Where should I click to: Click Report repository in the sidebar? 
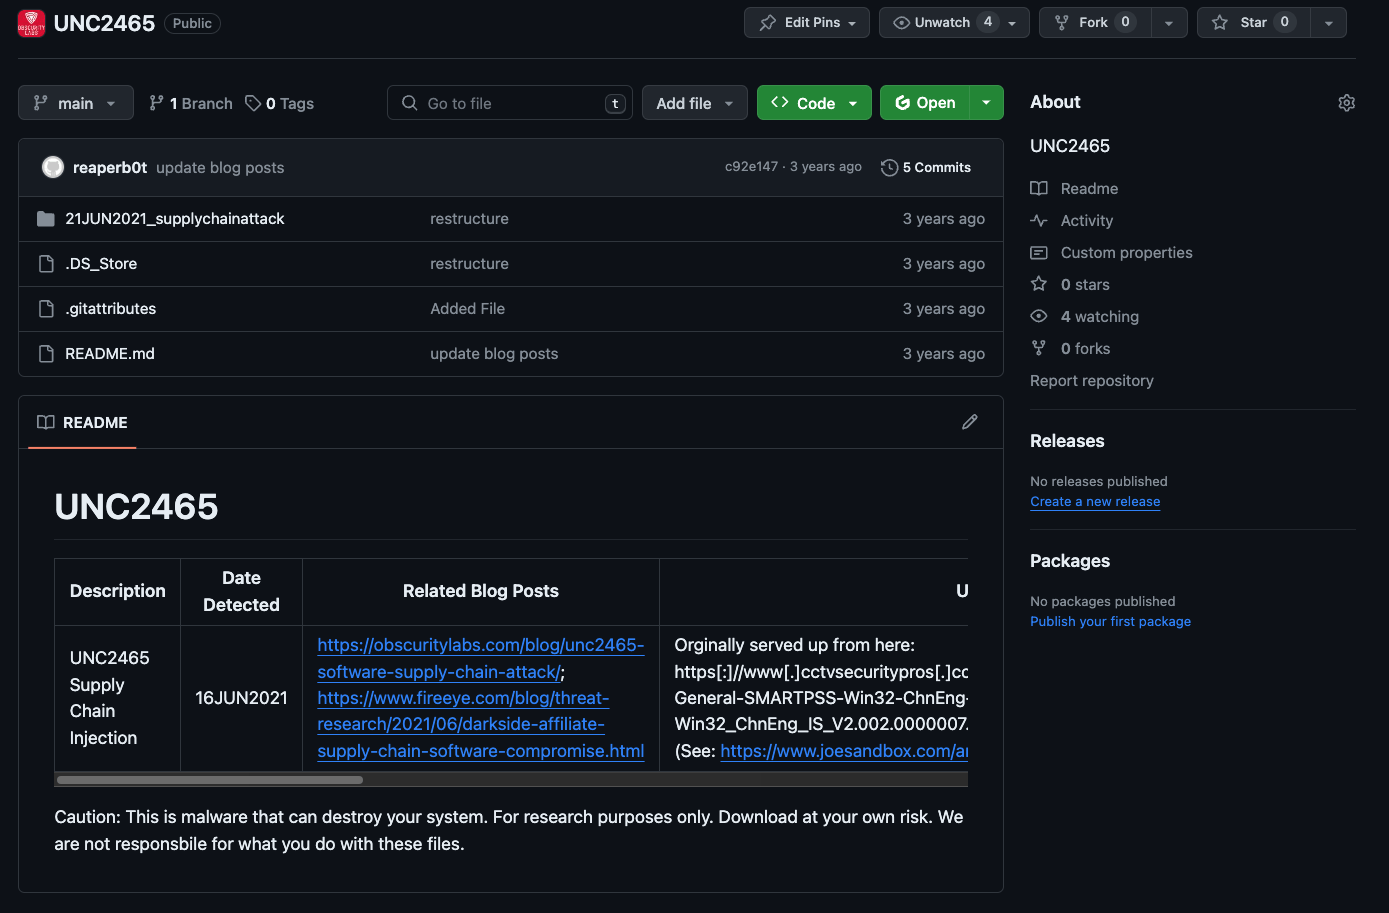(1091, 380)
